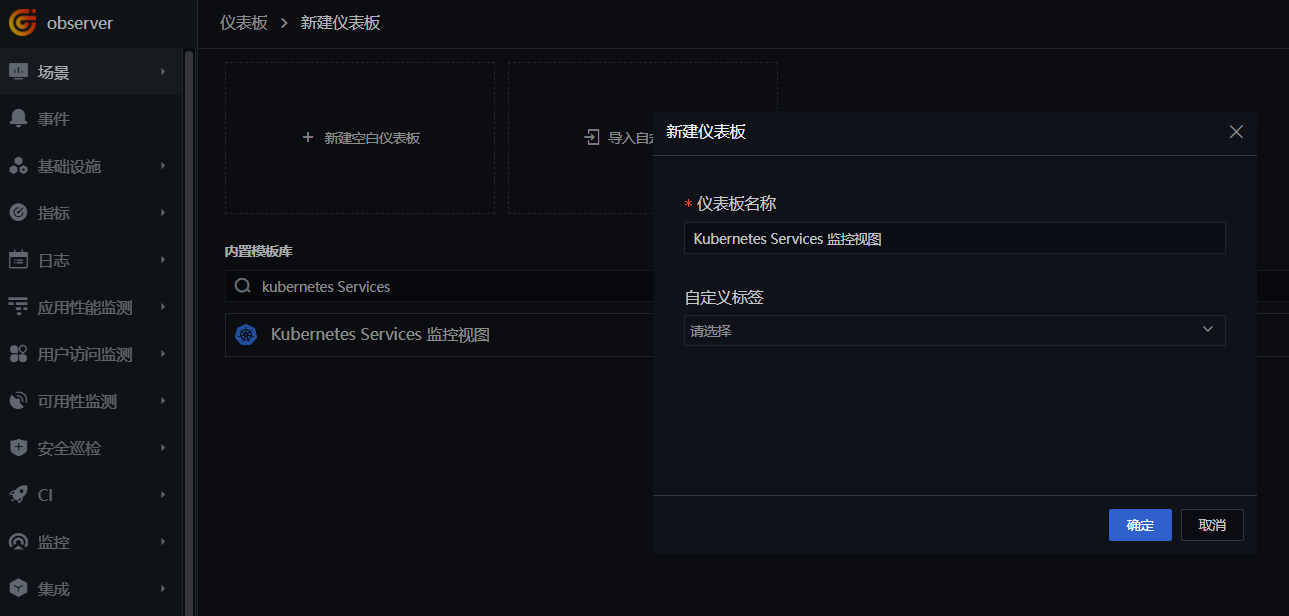The image size is (1289, 616).
Task: Expand the 应用性能监测 submenu arrow
Action: pyautogui.click(x=163, y=307)
